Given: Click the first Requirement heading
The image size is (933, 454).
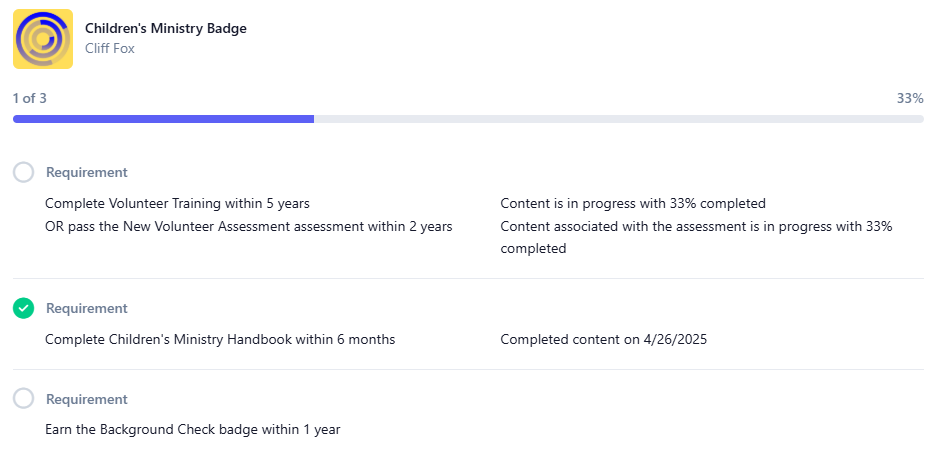Looking at the screenshot, I should [x=87, y=172].
